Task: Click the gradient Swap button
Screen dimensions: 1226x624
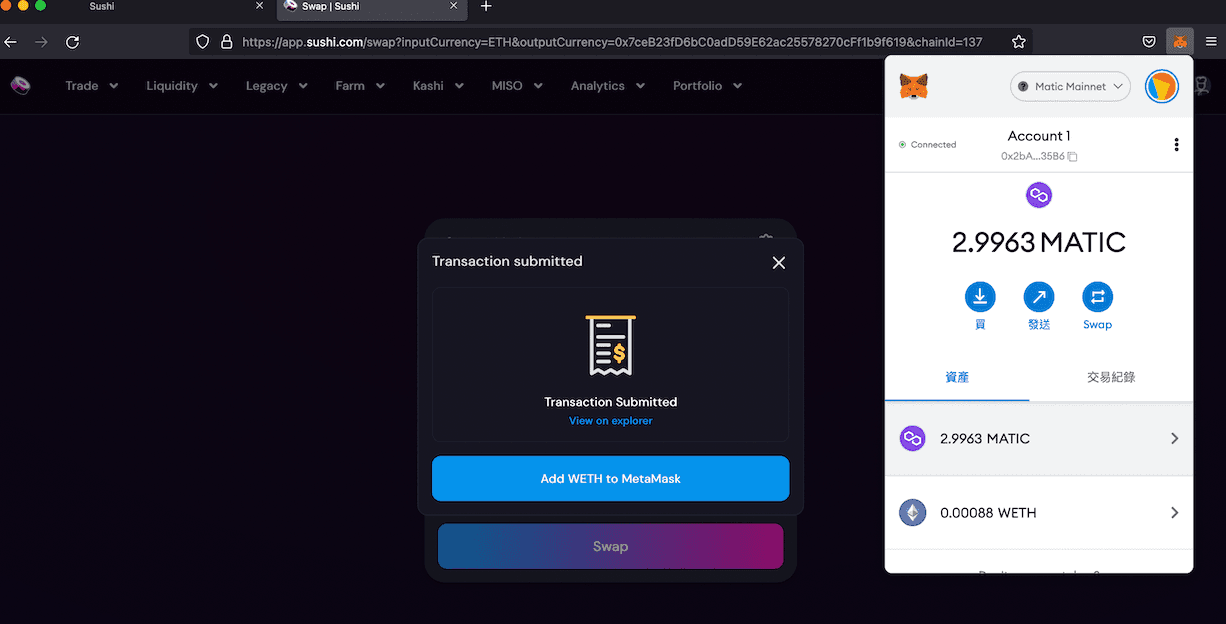Action: tap(610, 546)
